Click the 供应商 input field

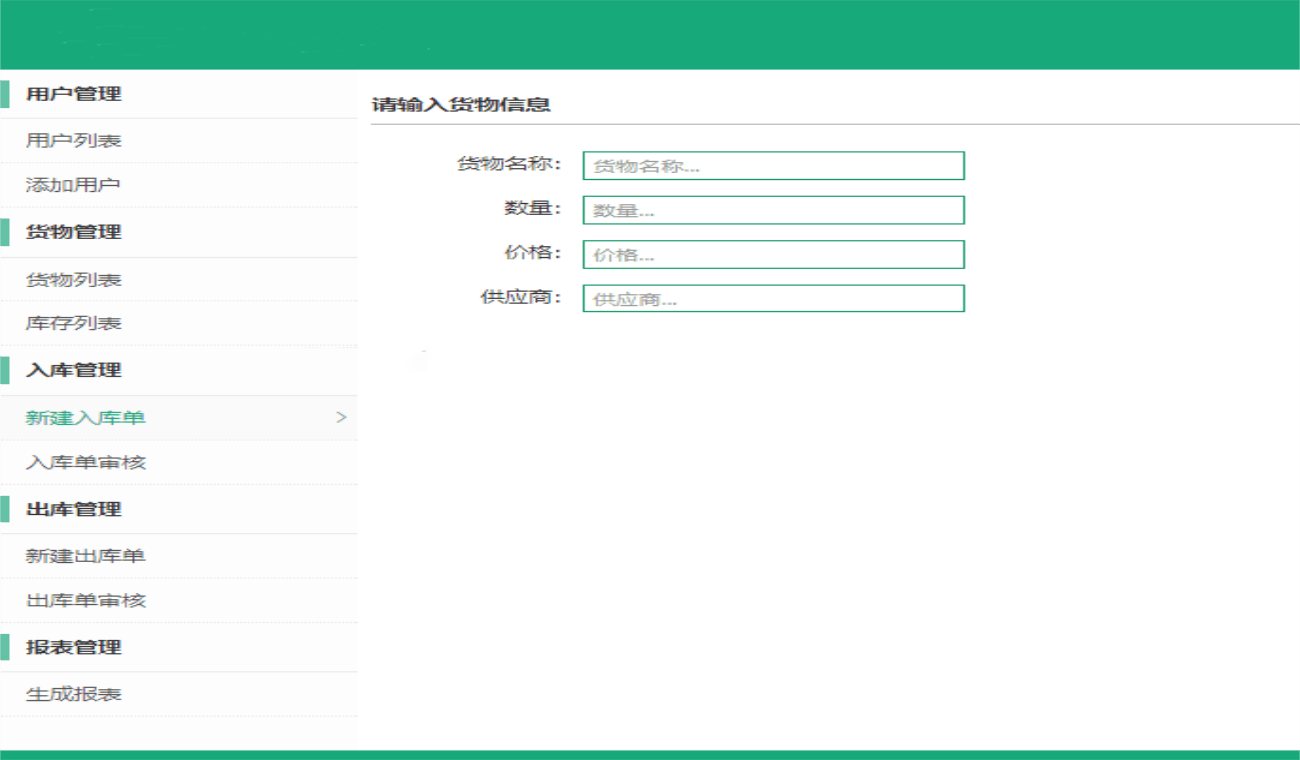(773, 298)
